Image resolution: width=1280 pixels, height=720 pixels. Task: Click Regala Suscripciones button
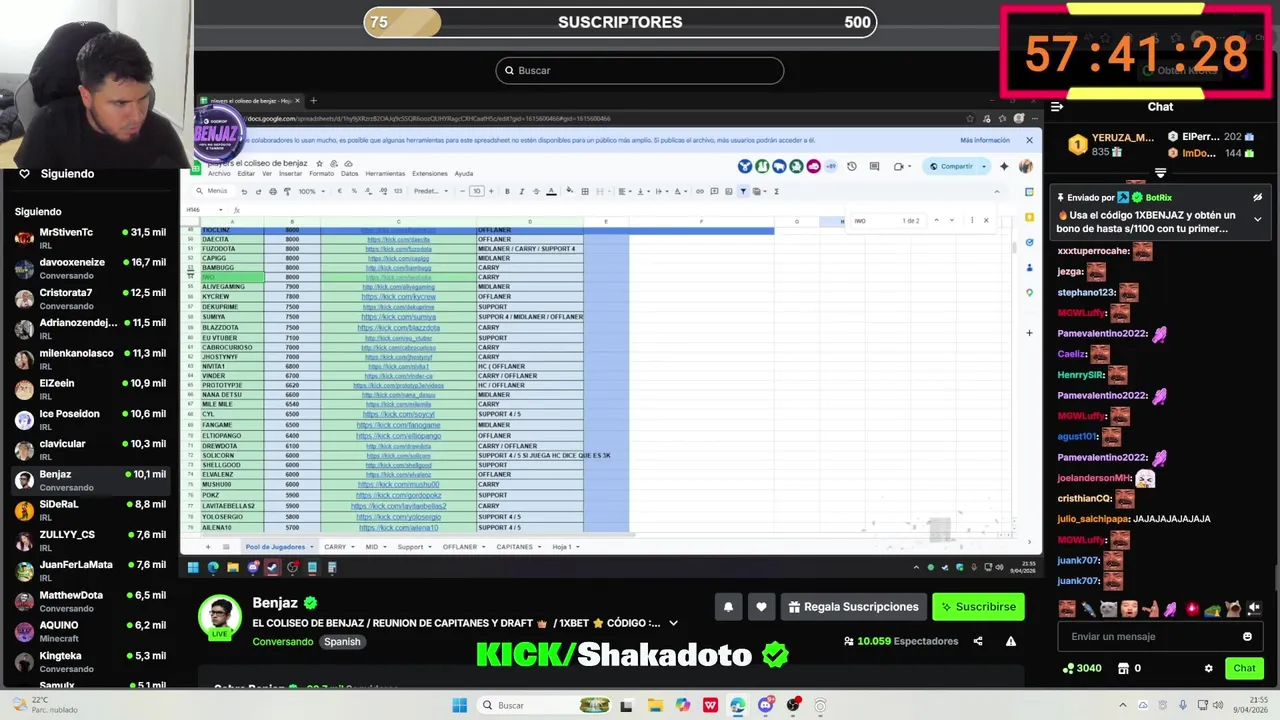pos(853,607)
